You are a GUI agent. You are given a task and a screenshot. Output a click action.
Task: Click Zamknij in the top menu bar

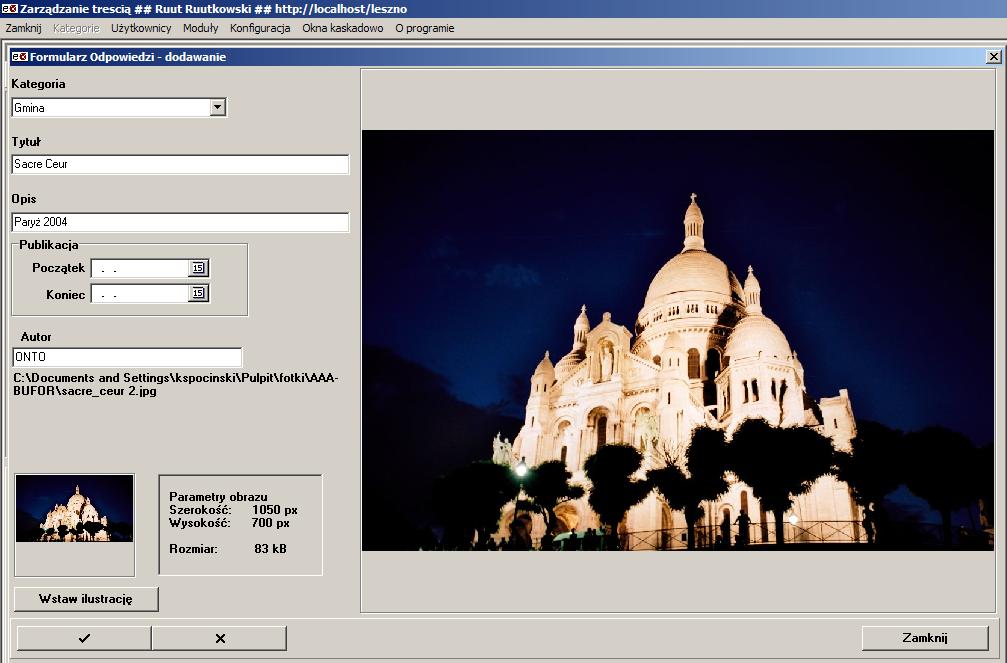23,28
